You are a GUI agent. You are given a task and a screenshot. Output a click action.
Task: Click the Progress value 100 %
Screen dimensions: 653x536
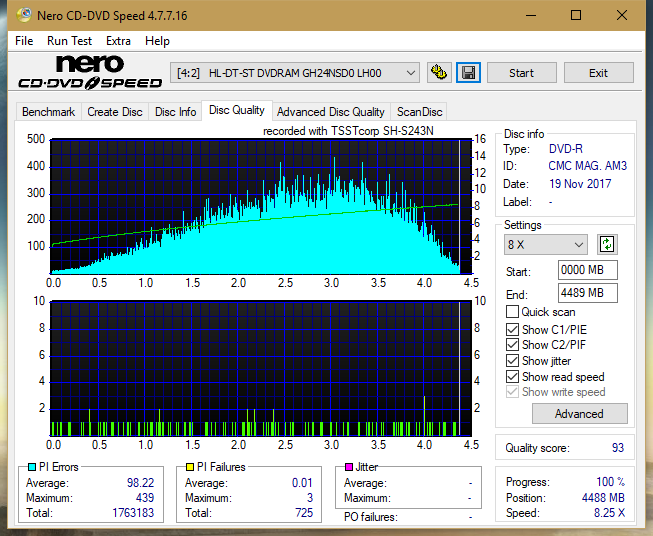tap(611, 482)
